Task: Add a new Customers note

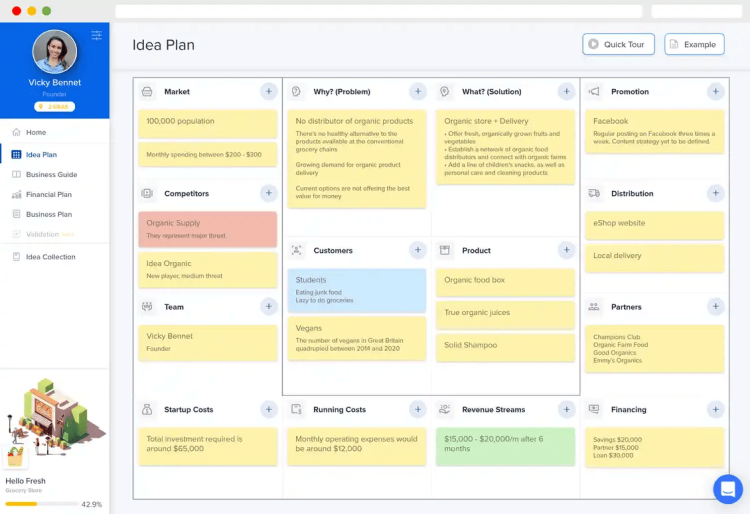Action: (x=418, y=250)
